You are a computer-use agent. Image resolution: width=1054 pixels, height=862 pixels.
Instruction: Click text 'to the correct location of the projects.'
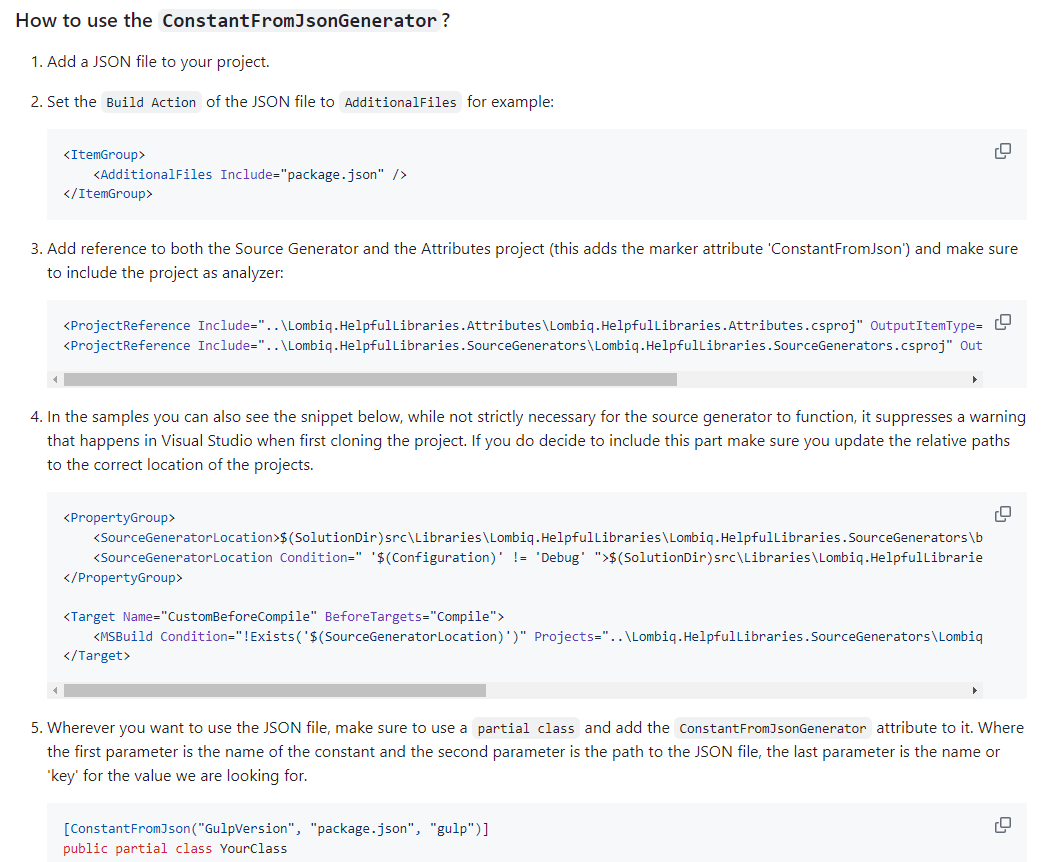coord(180,465)
